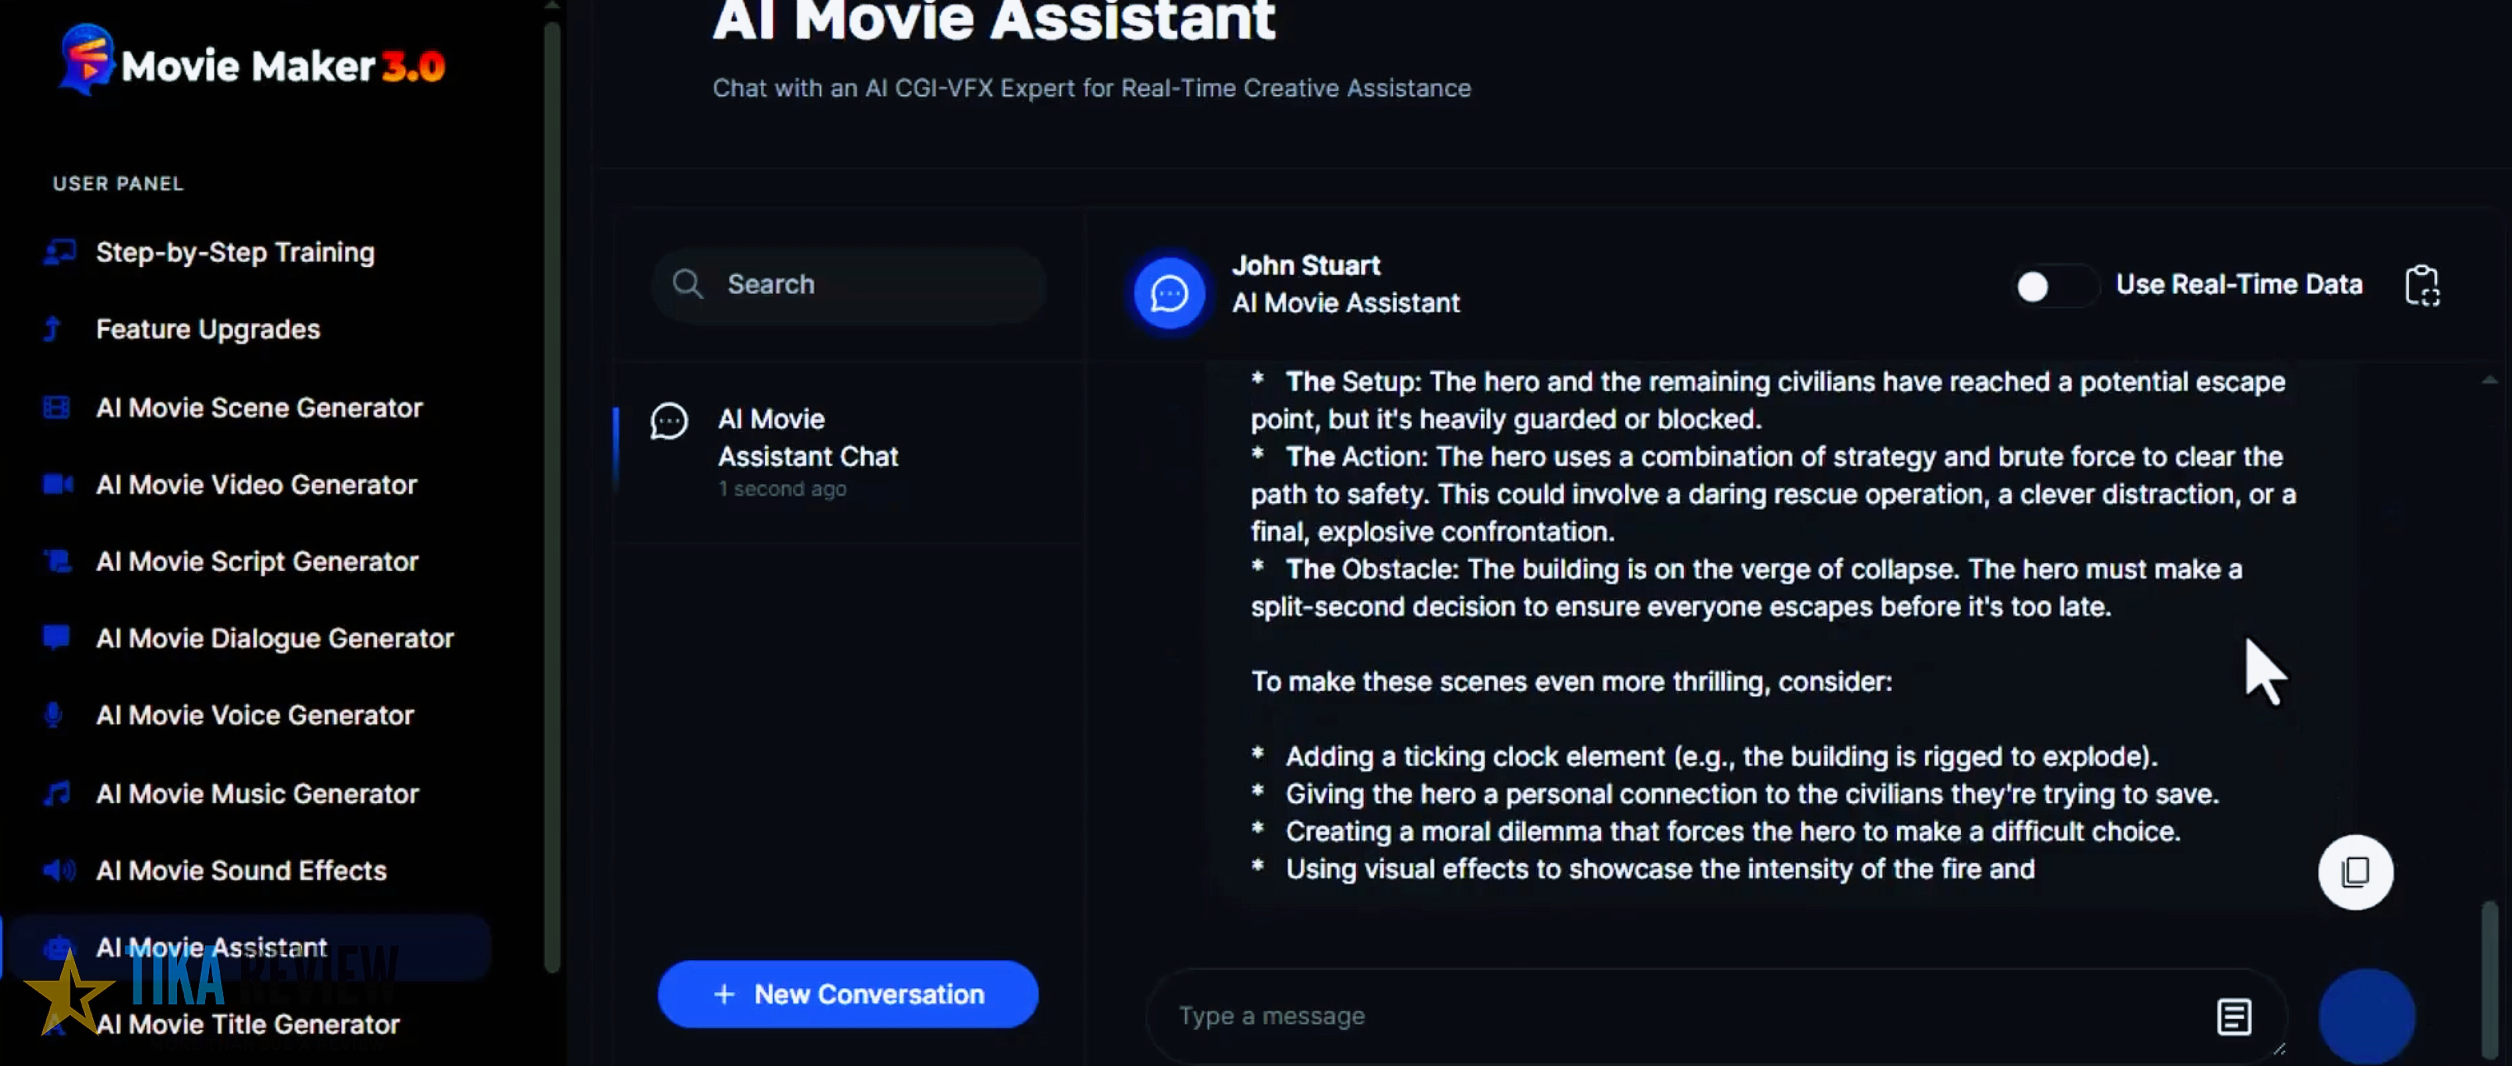This screenshot has height=1066, width=2512.
Task: Click the Movie Maker 3.0 logo
Action: [250, 64]
